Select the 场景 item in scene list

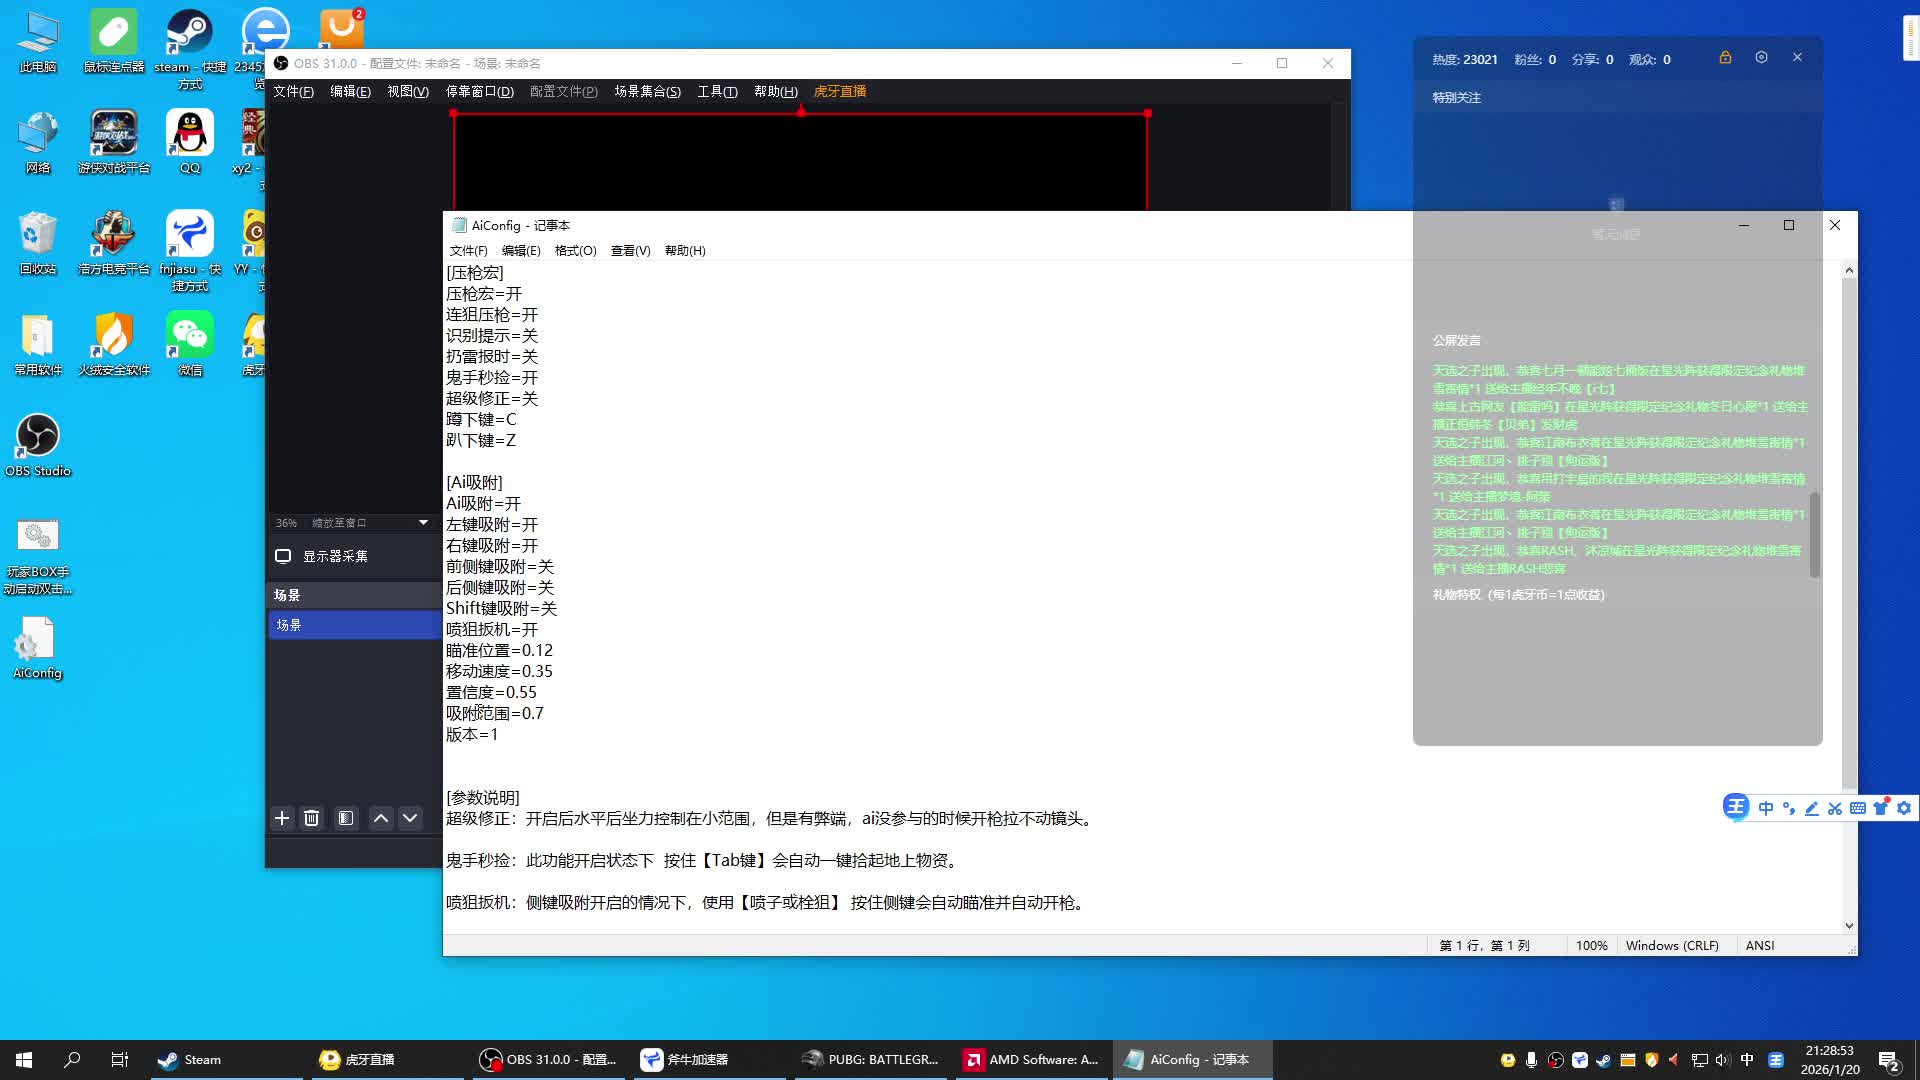click(x=354, y=625)
